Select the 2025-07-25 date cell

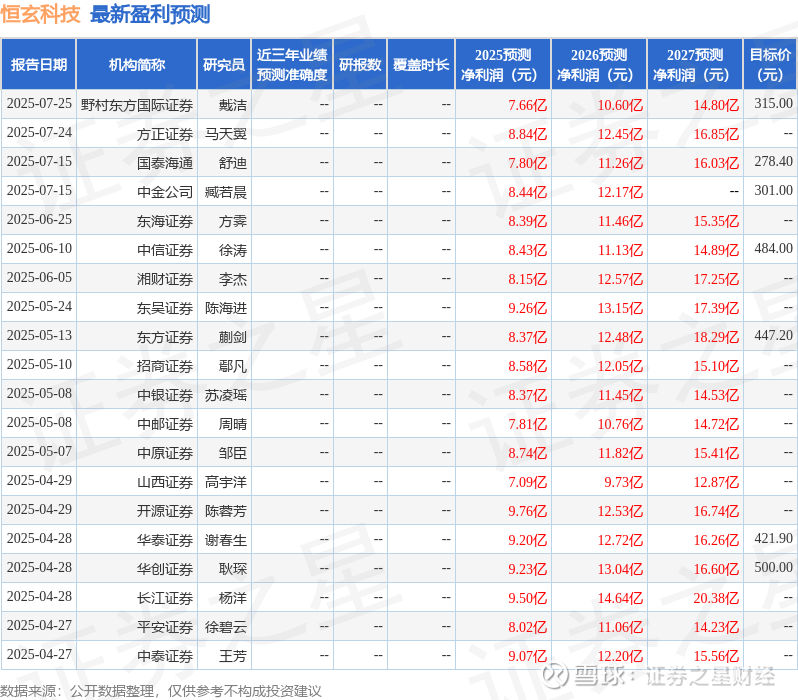39,104
